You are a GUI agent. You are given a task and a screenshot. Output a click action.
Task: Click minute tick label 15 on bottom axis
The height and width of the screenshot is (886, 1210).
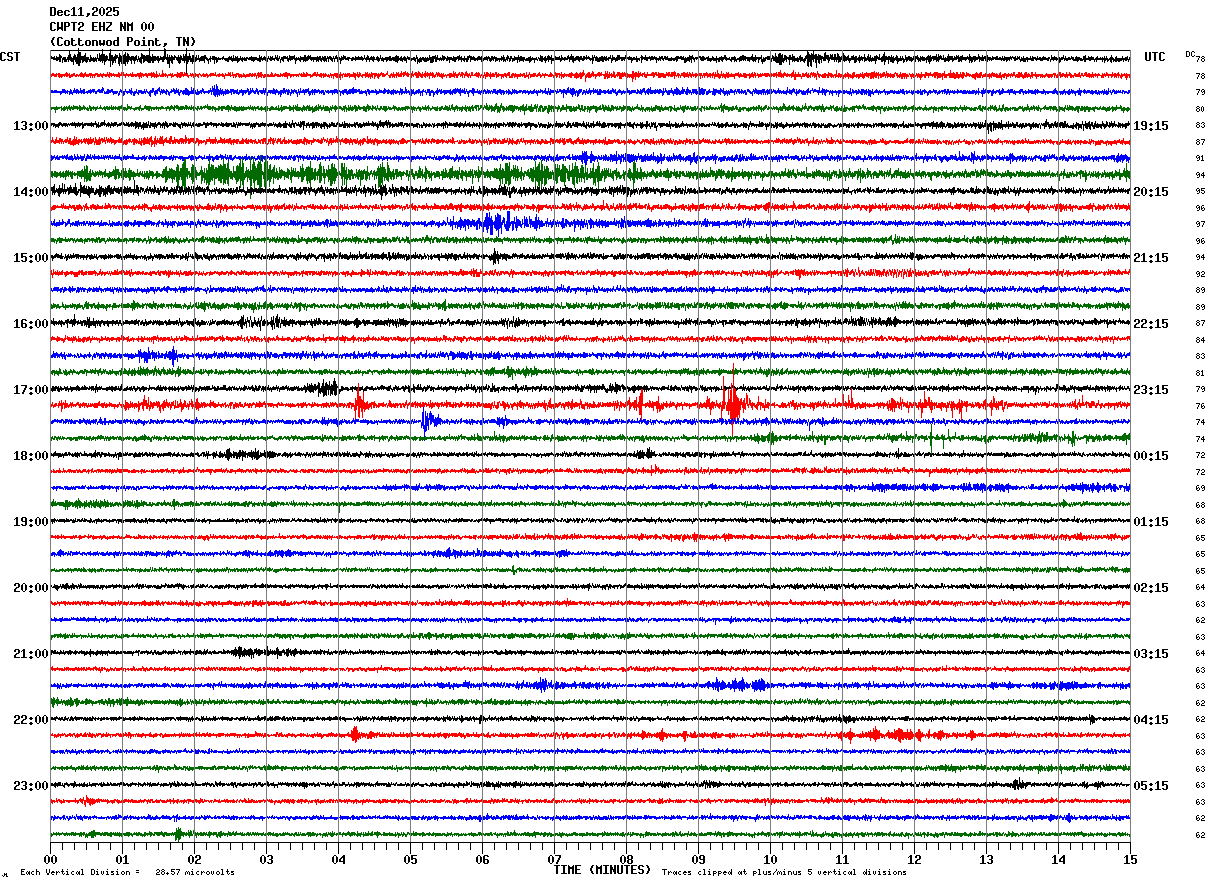[x=1130, y=859]
